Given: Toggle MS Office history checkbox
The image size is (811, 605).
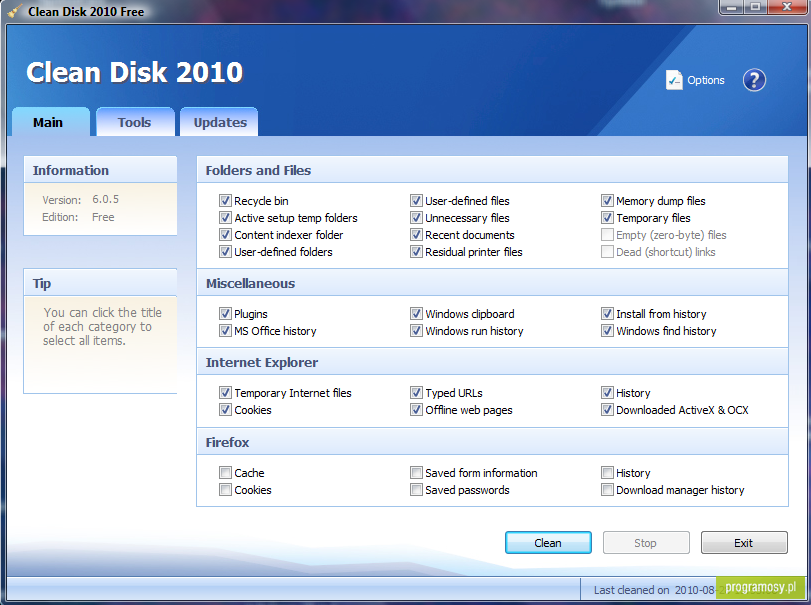Looking at the screenshot, I should click(x=225, y=331).
